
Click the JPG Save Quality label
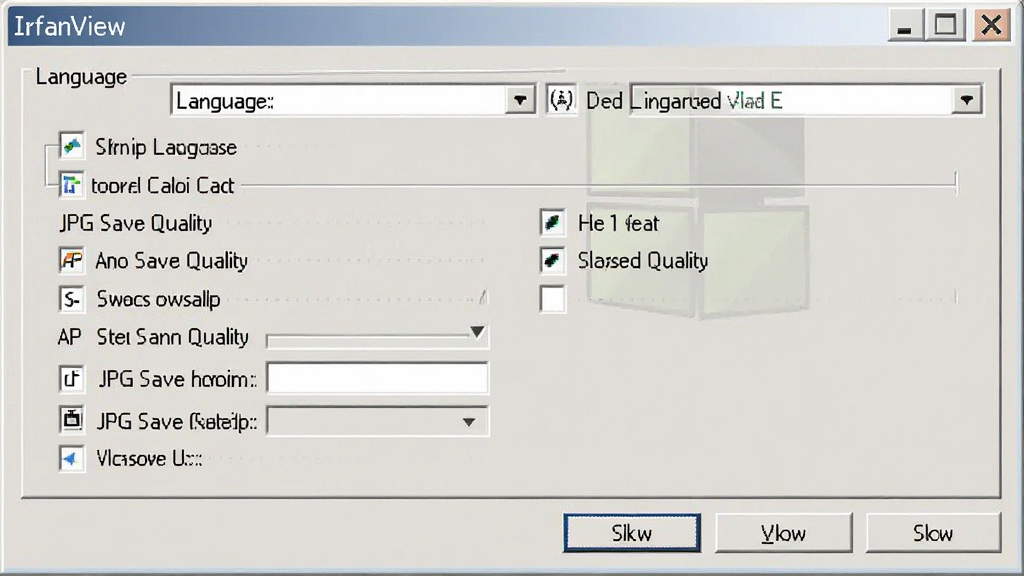[x=136, y=223]
